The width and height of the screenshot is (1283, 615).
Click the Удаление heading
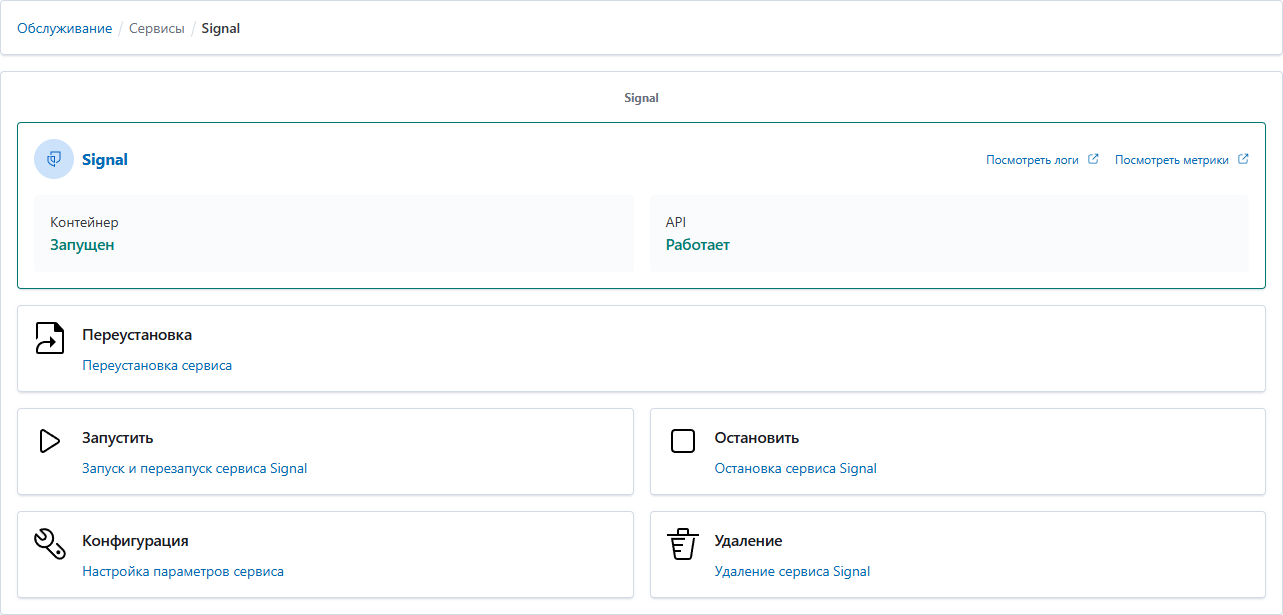749,541
